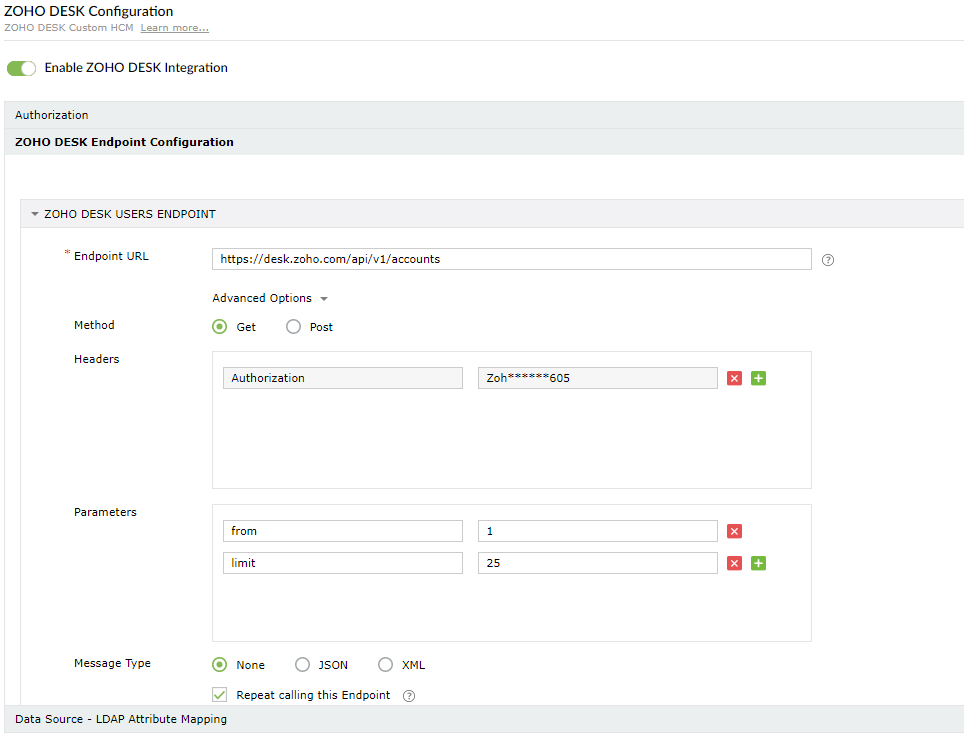Click the Endpoint URL input field
Screen dimensions: 964x755
coord(511,259)
